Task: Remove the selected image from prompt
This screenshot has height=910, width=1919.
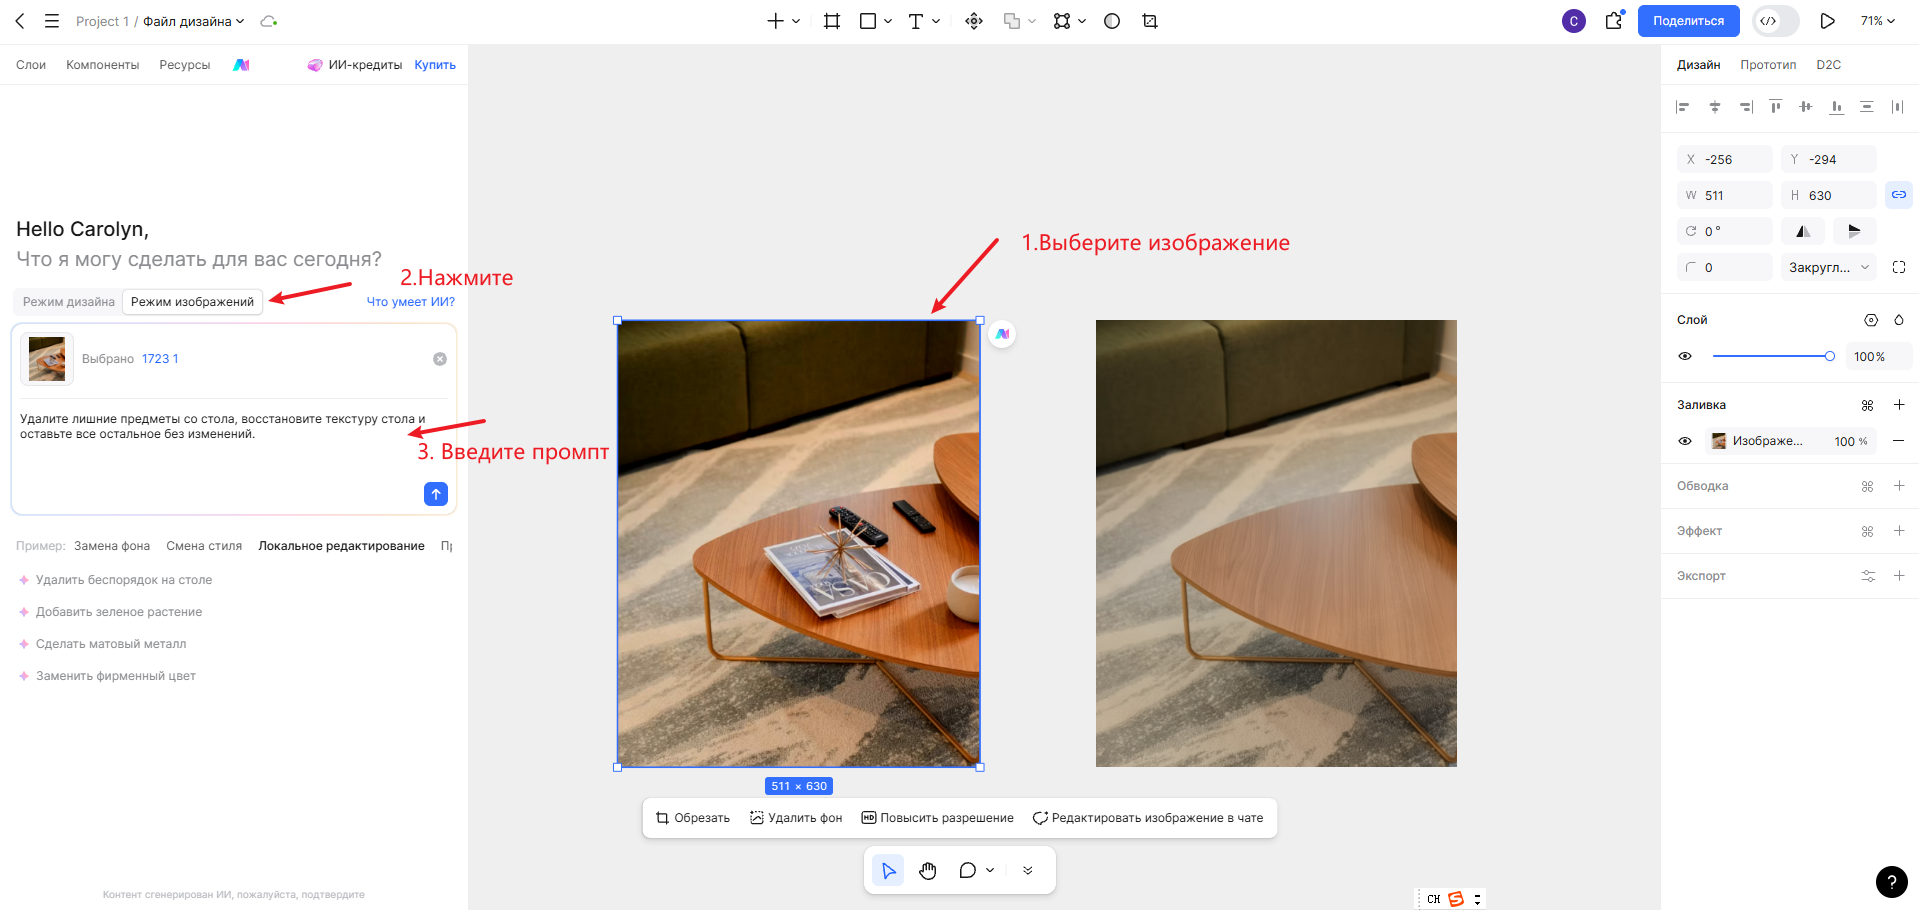Action: click(x=440, y=359)
